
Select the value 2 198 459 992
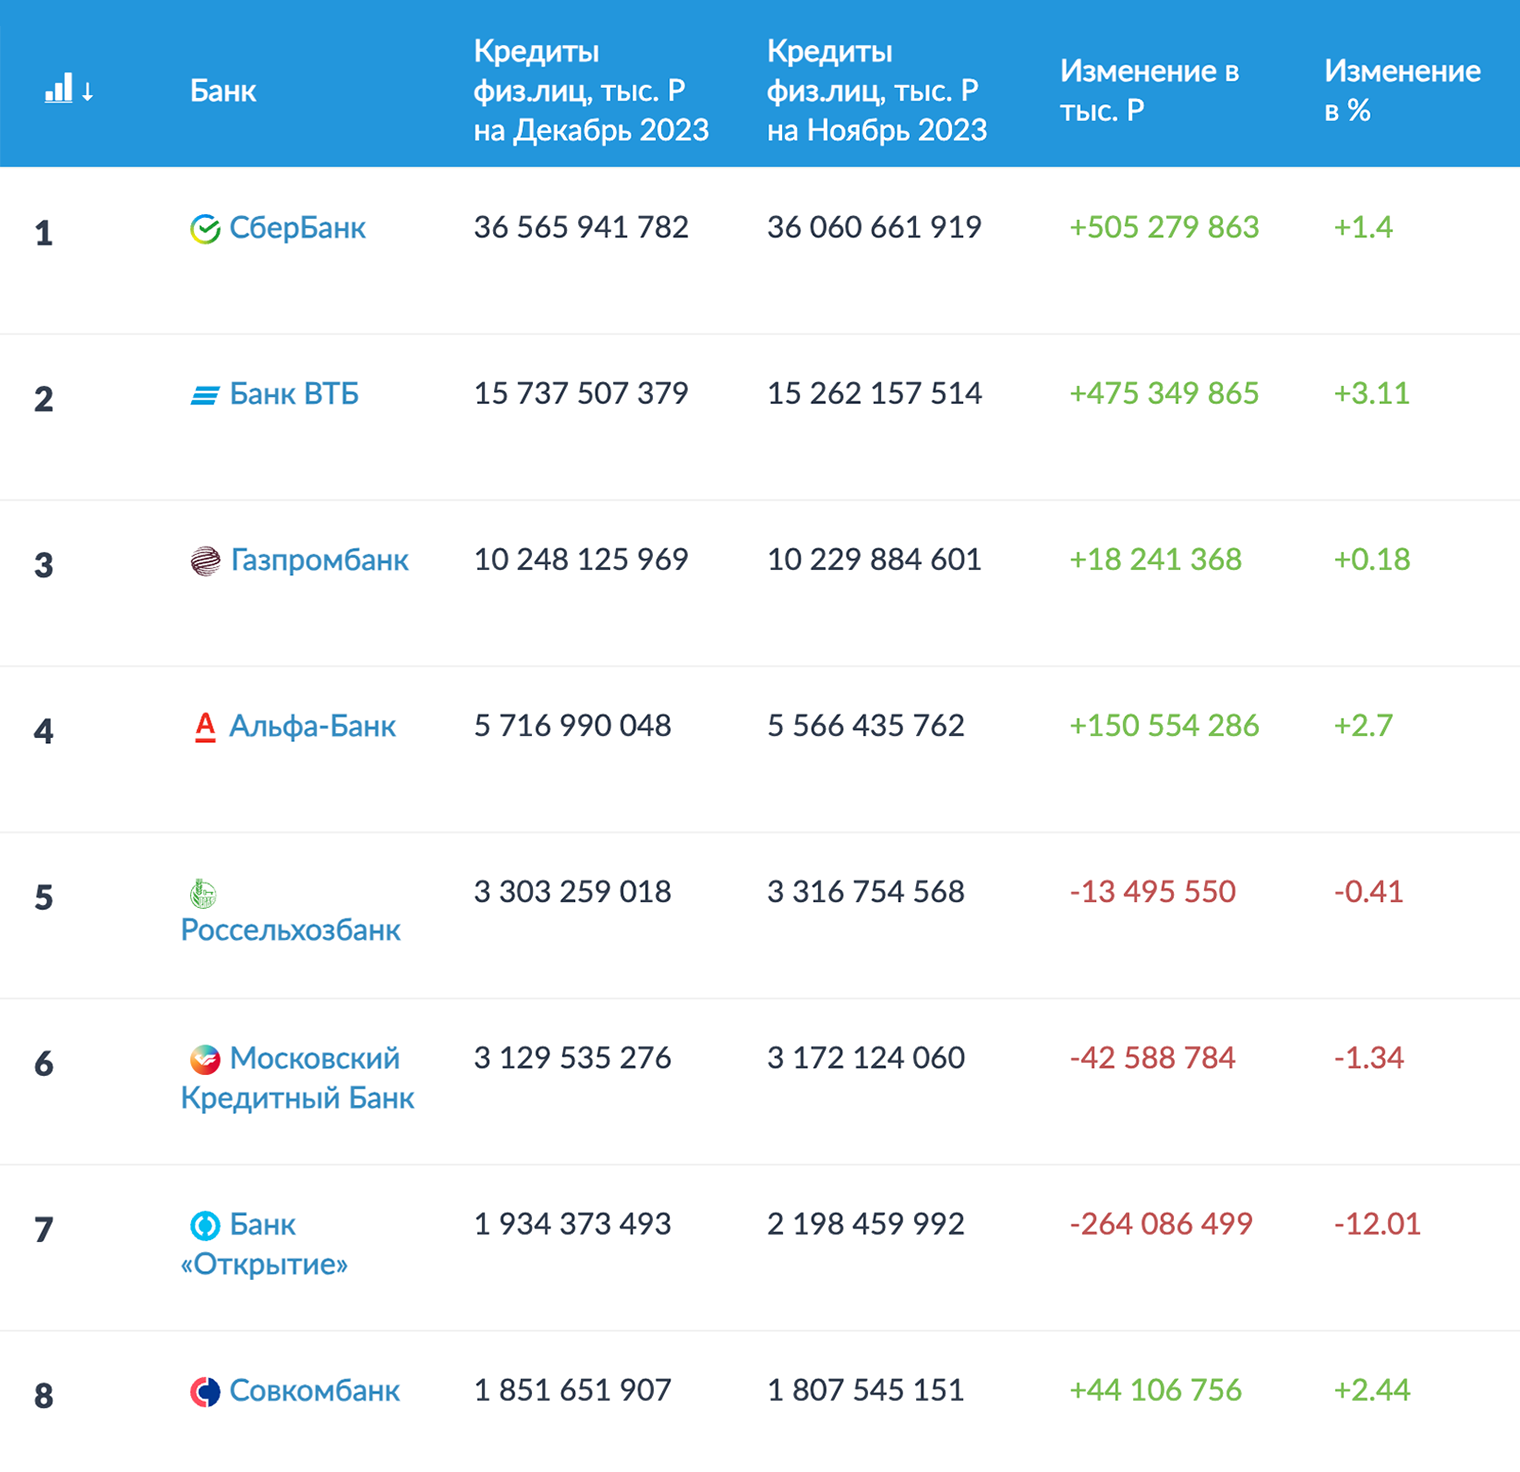coord(865,1223)
